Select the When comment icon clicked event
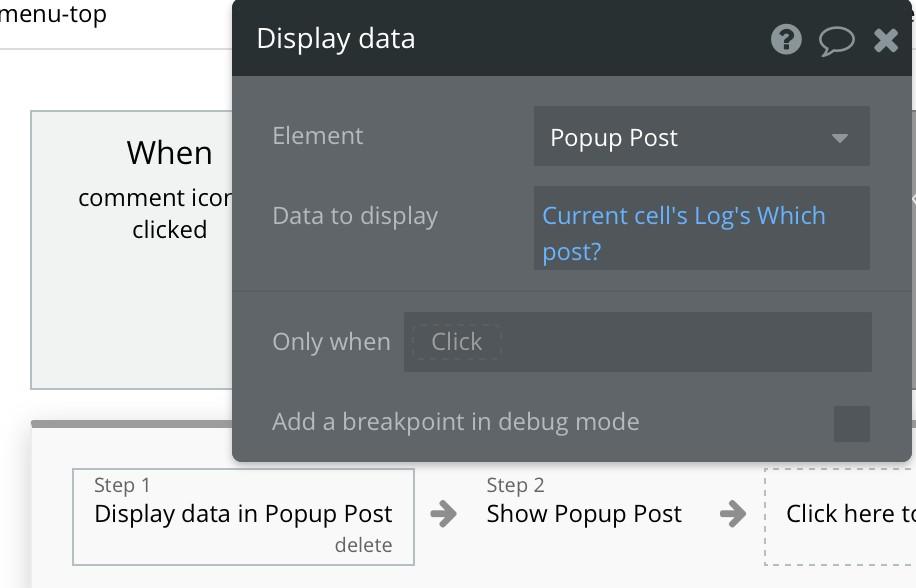The height and width of the screenshot is (588, 916). click(x=132, y=250)
